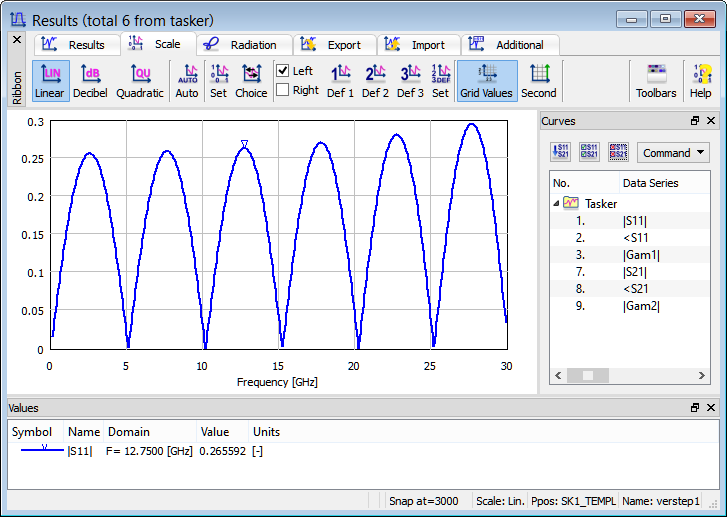Open the Command dropdown in Curves
The width and height of the screenshot is (727, 517).
tap(673, 153)
